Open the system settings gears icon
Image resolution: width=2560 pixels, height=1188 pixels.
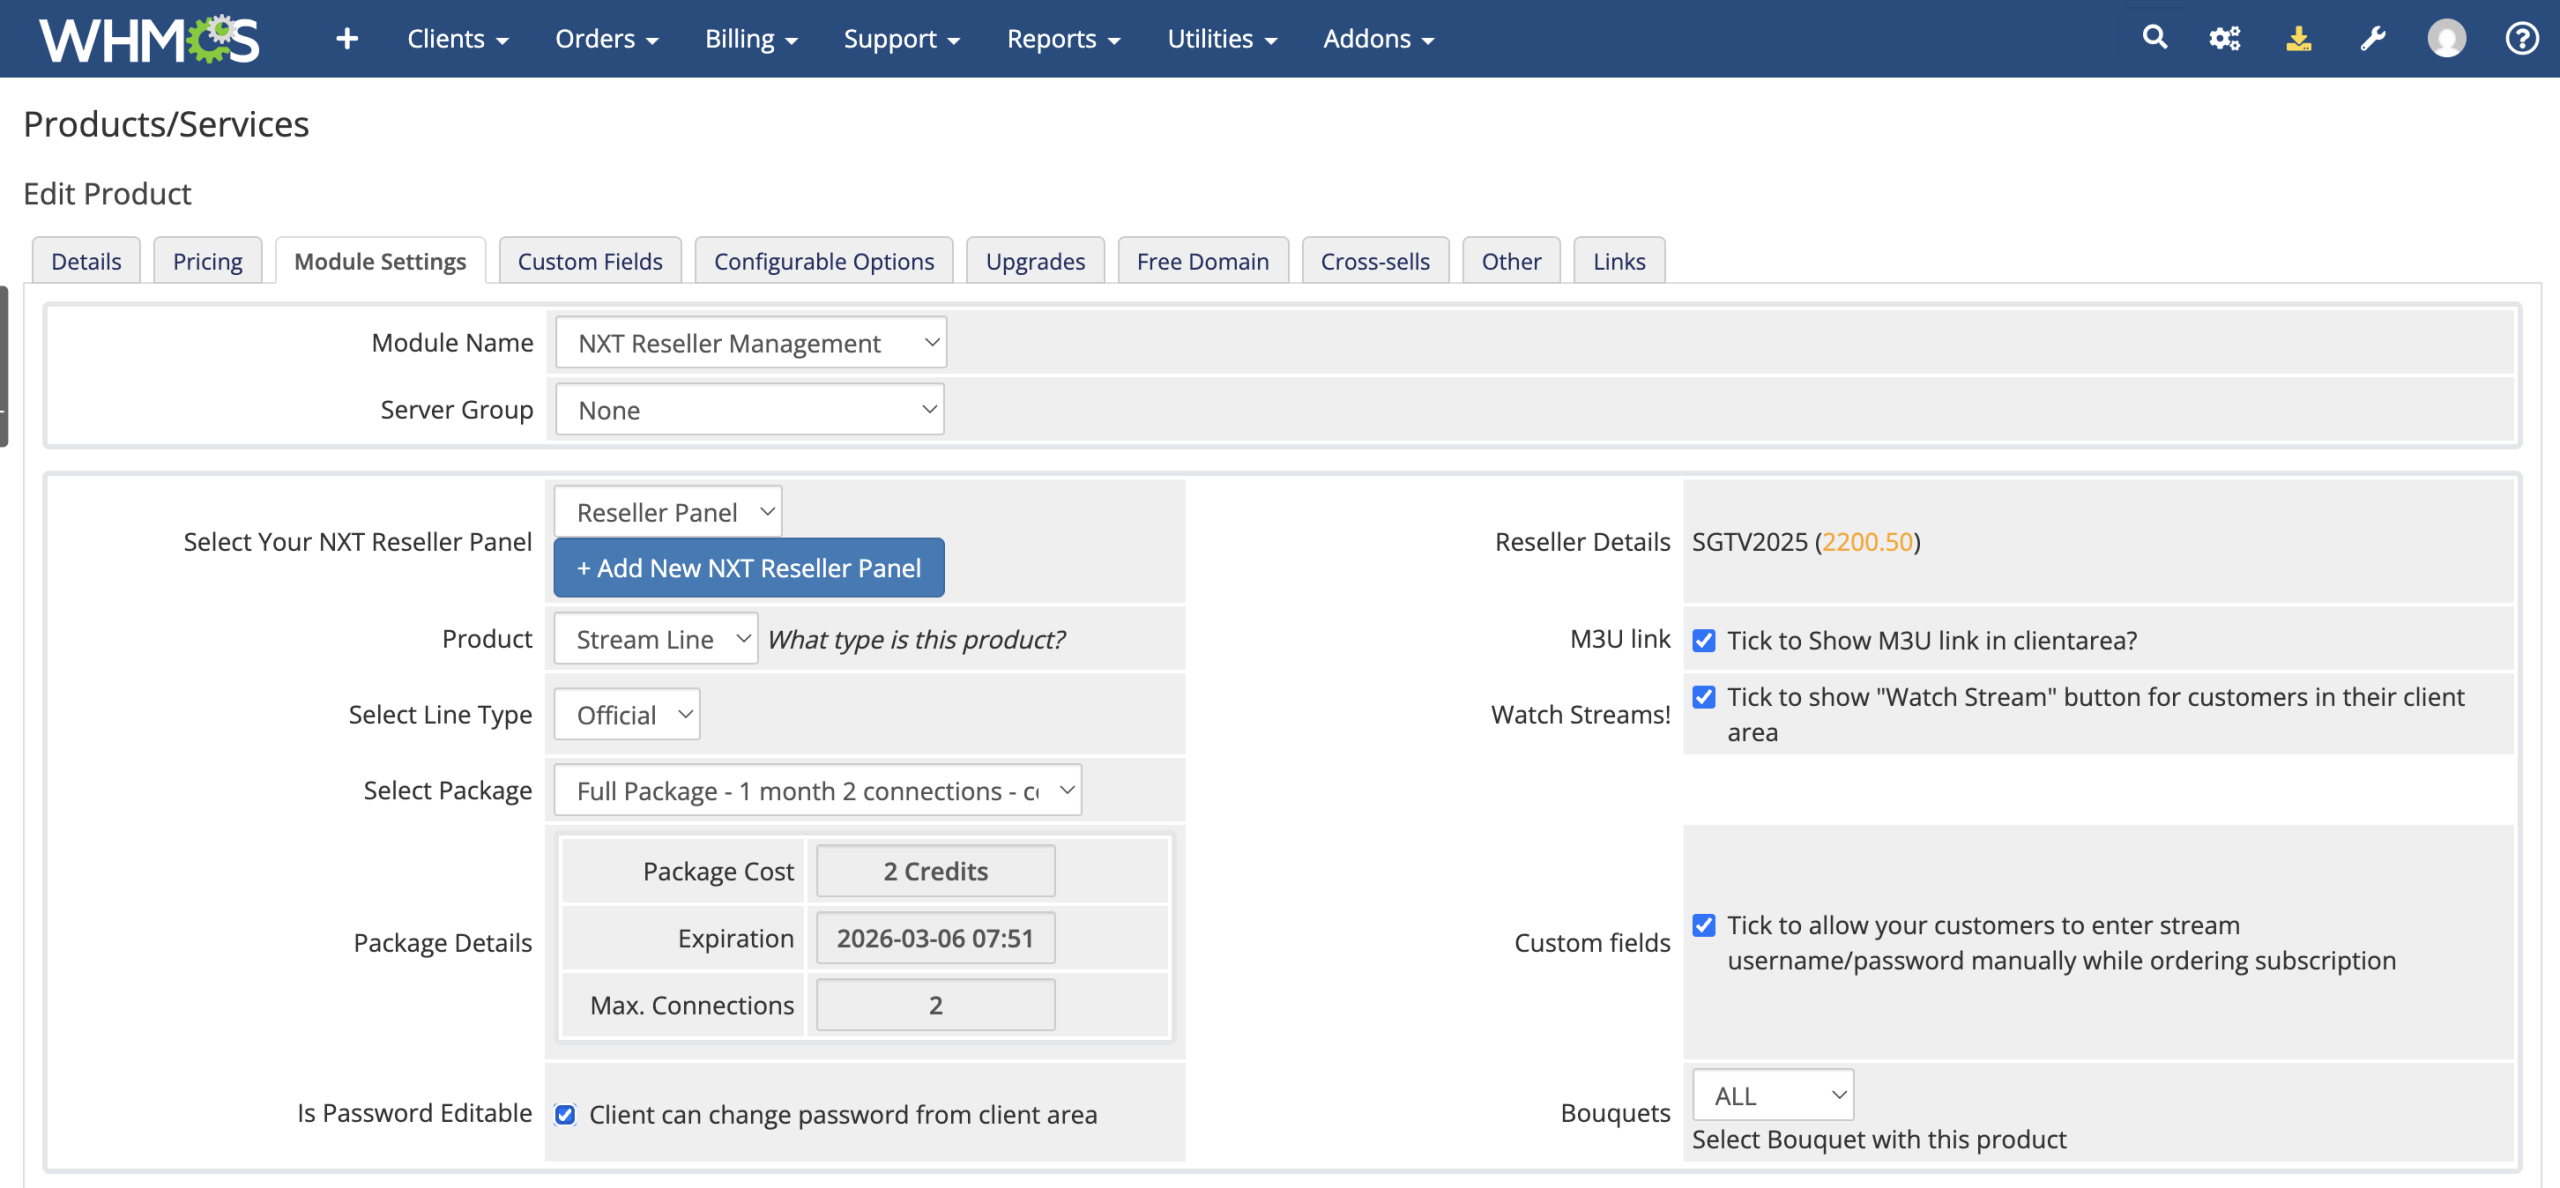(x=2225, y=39)
